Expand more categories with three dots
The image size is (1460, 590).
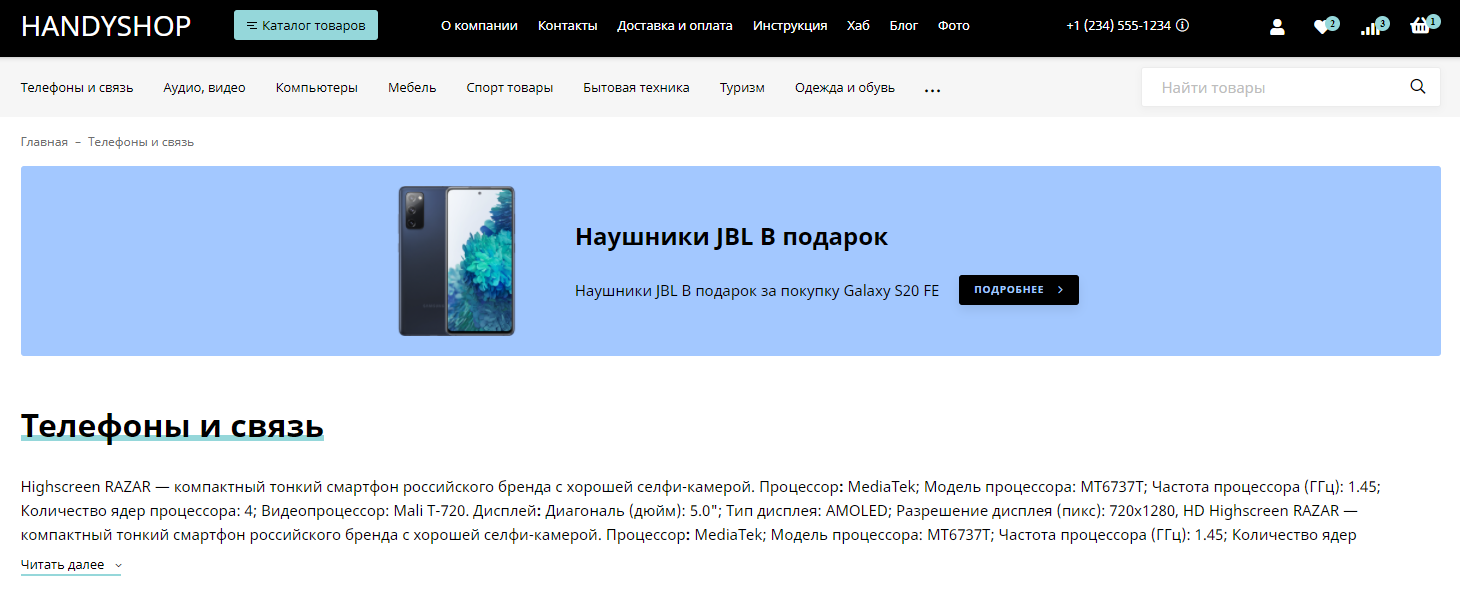tap(932, 89)
